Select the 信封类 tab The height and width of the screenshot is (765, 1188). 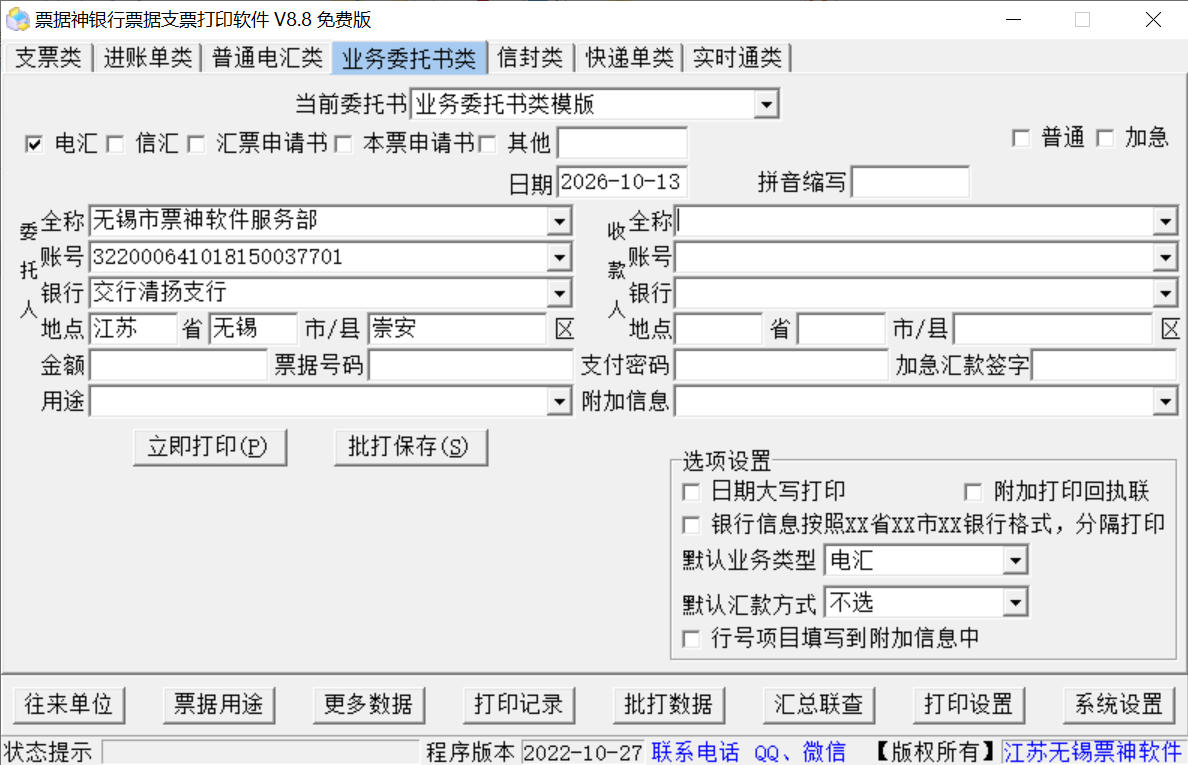coord(530,58)
